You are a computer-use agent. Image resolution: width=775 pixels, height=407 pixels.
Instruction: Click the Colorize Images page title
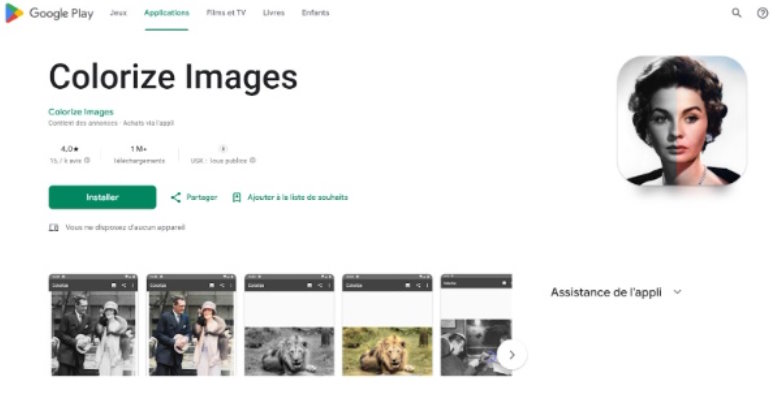pyautogui.click(x=173, y=77)
